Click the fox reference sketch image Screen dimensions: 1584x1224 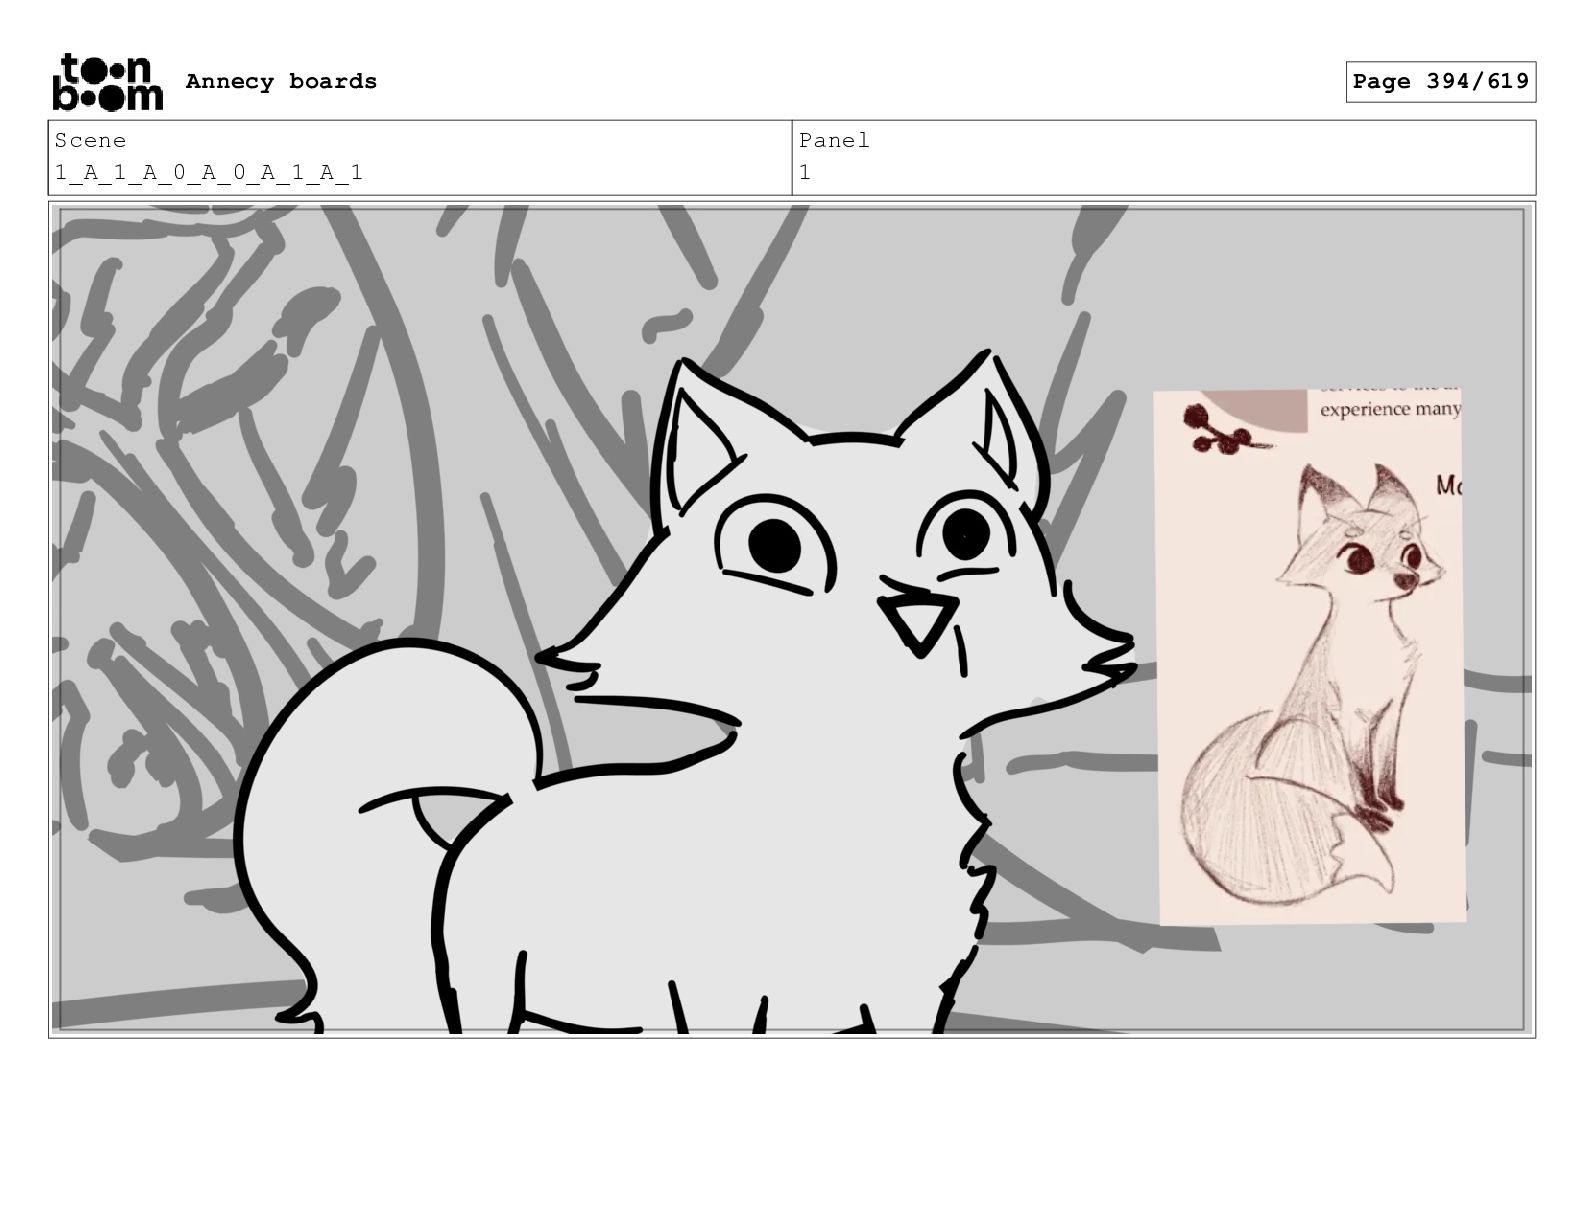[x=1309, y=656]
